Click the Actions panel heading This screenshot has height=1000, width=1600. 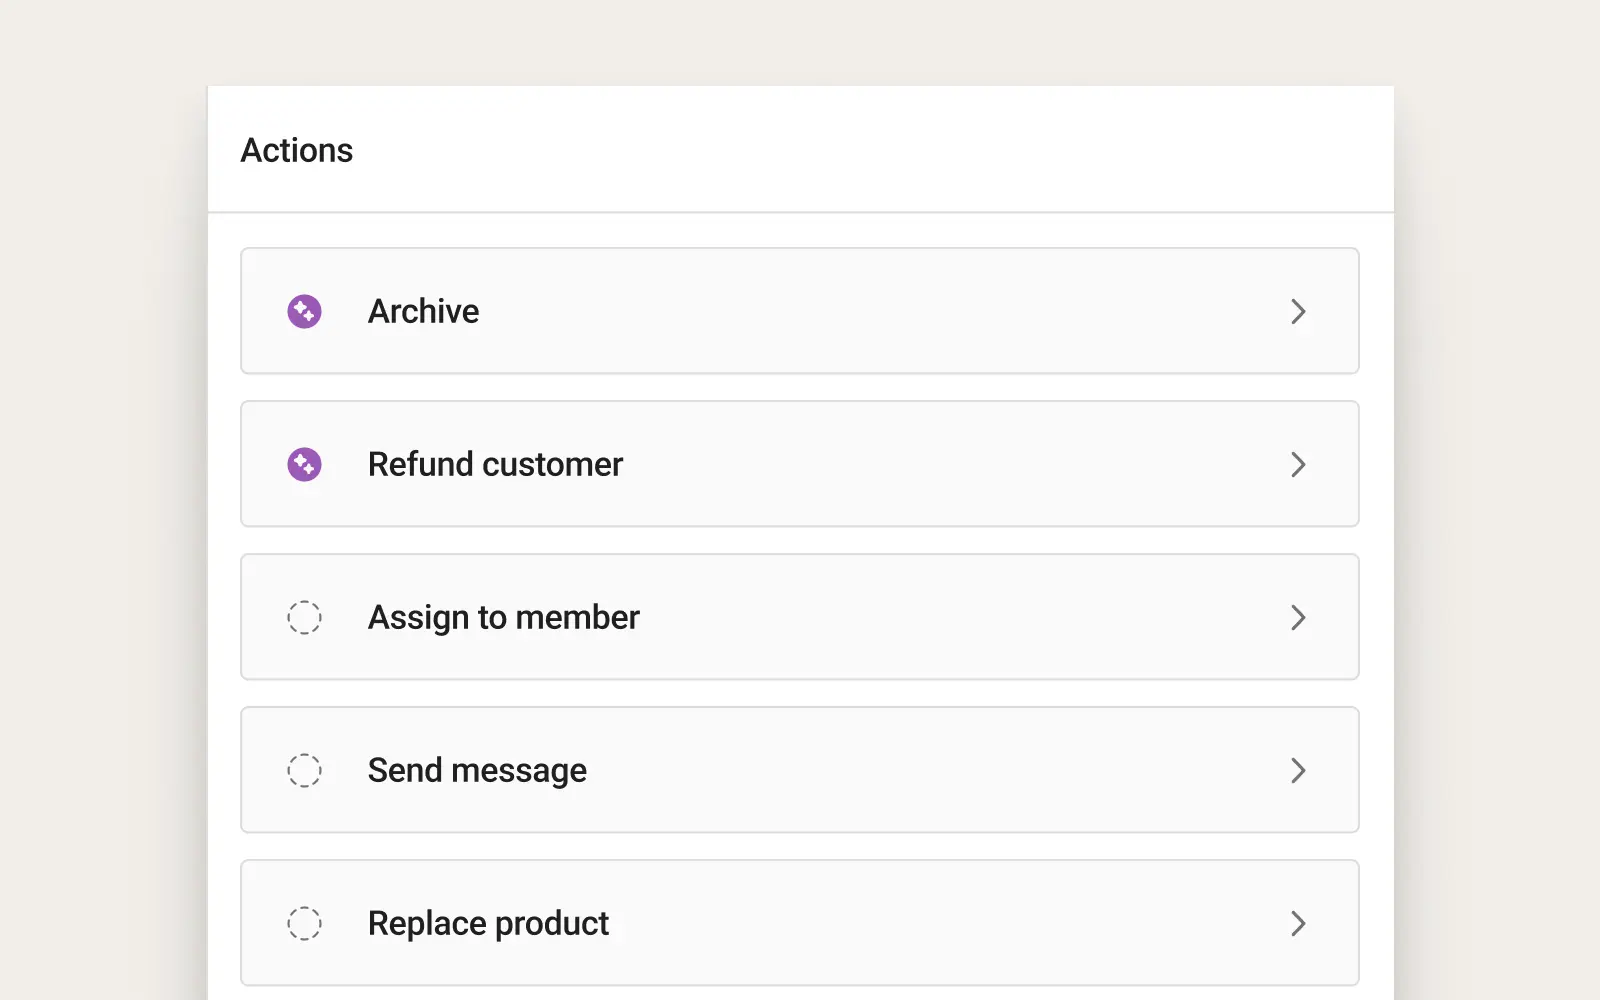pos(297,150)
